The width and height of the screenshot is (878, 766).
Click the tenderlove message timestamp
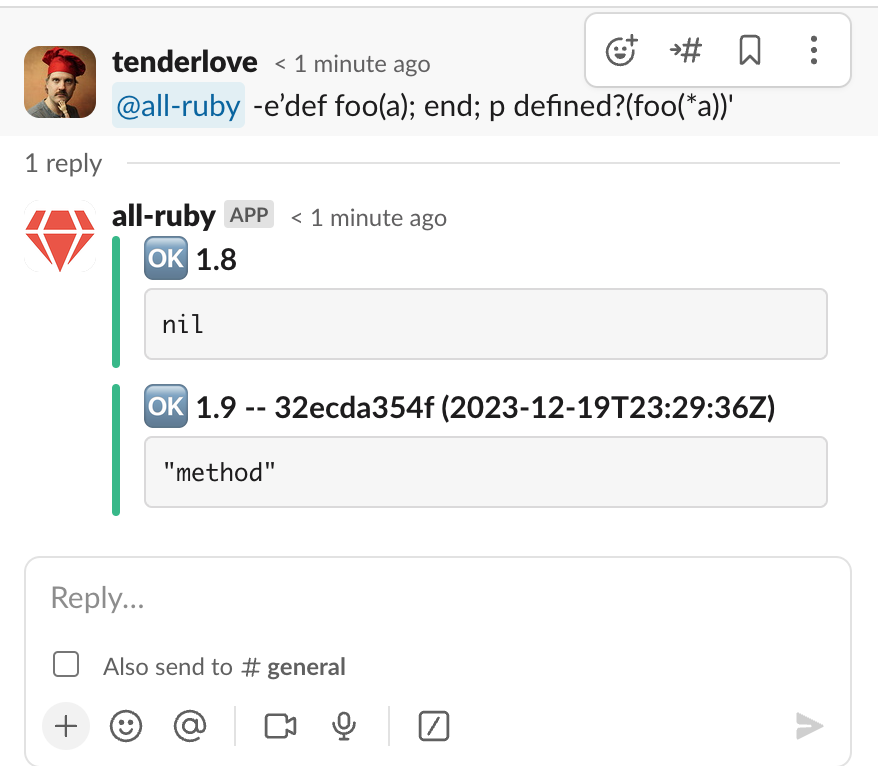tap(353, 64)
